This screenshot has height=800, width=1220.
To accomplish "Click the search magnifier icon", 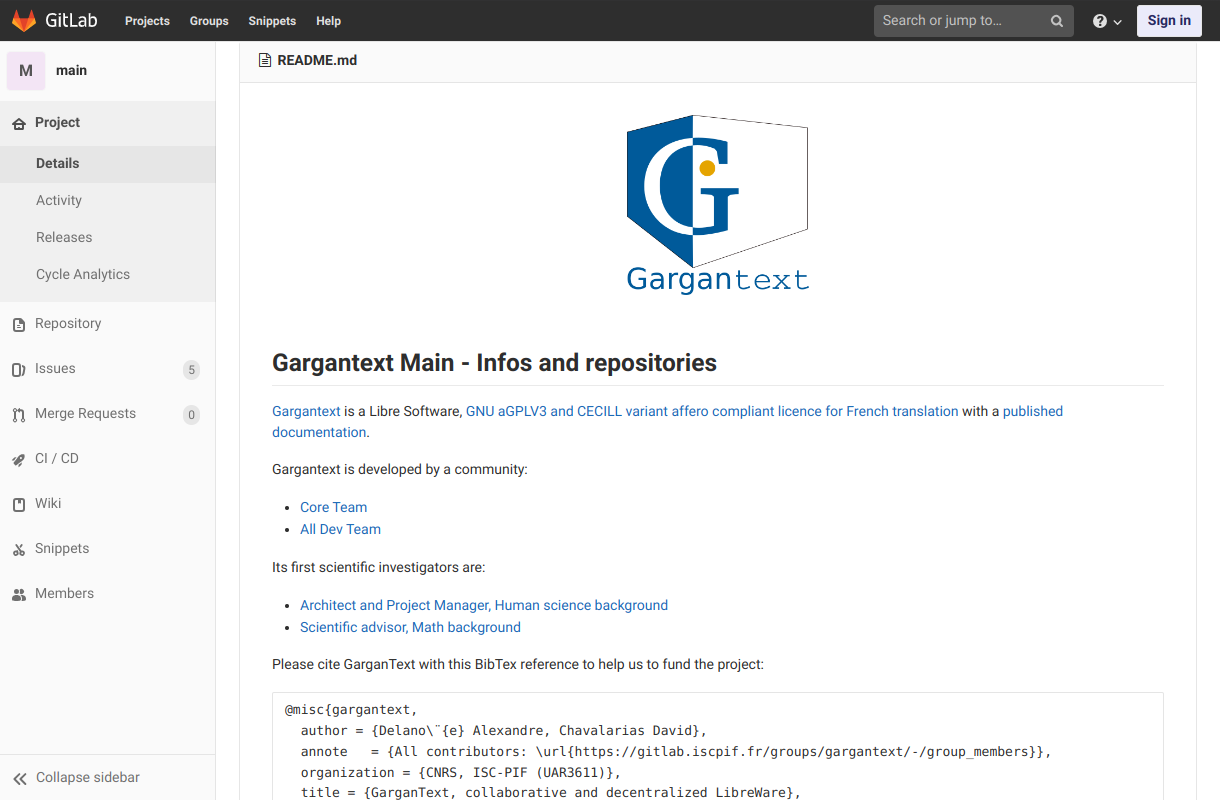I will pos(1057,21).
